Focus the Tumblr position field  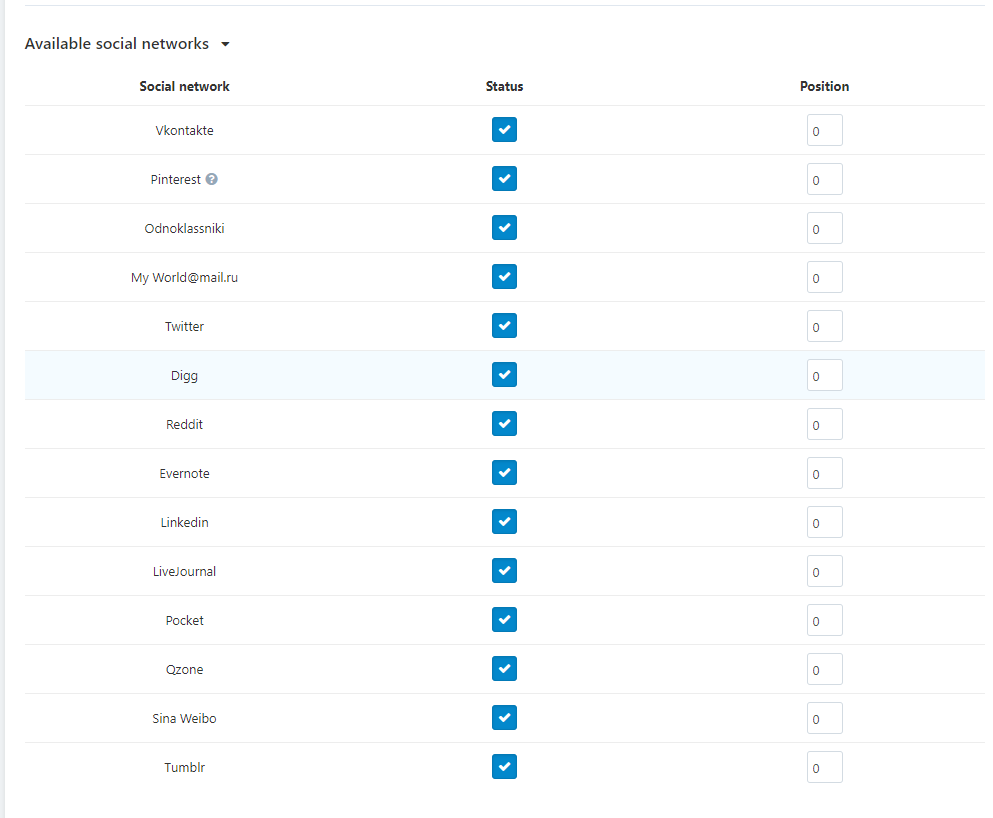(825, 767)
